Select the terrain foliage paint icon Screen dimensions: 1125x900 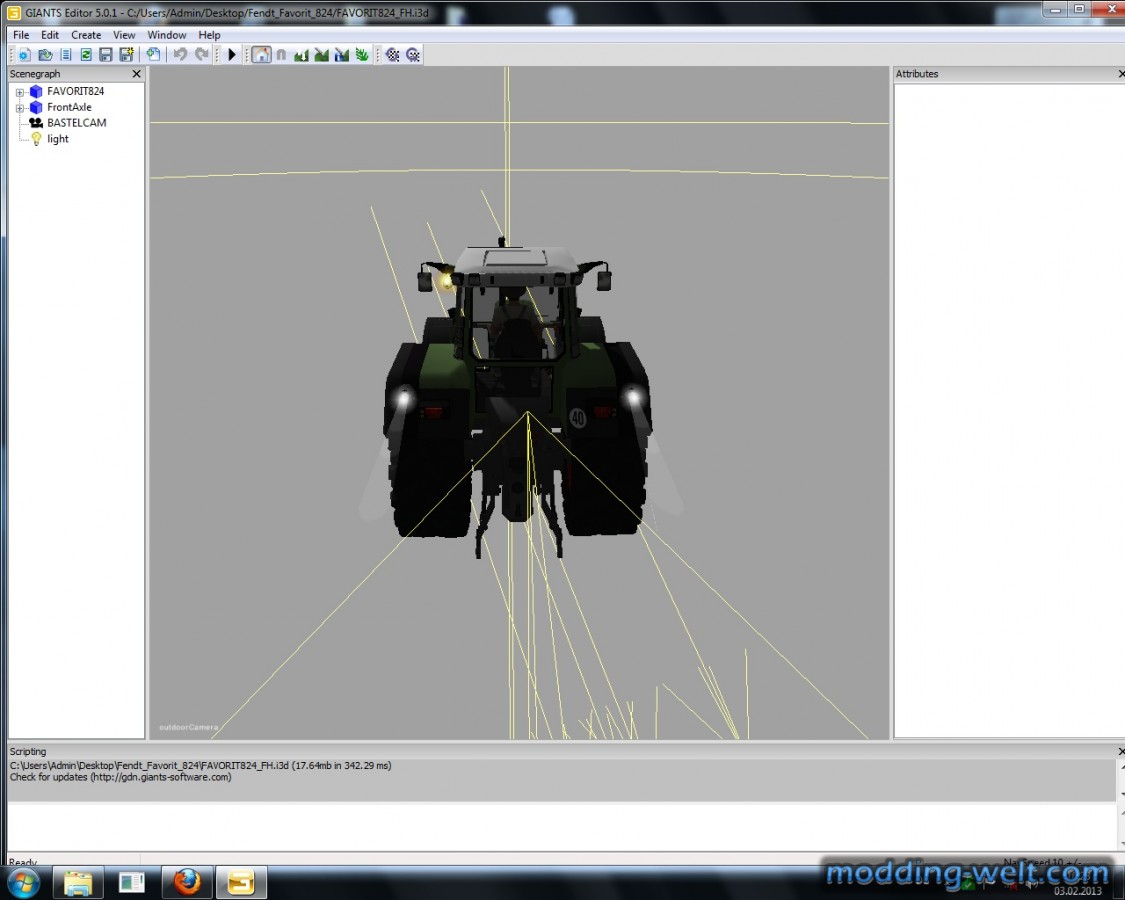(362, 55)
